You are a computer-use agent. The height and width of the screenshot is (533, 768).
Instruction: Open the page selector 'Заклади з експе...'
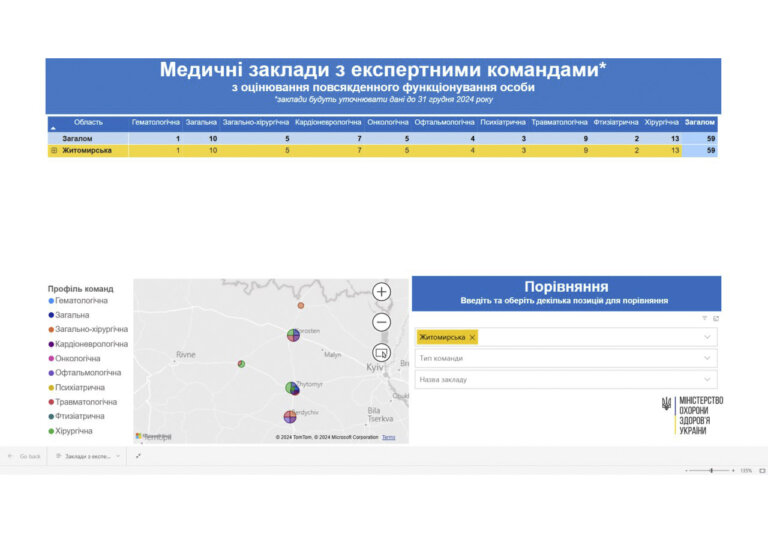[x=88, y=456]
